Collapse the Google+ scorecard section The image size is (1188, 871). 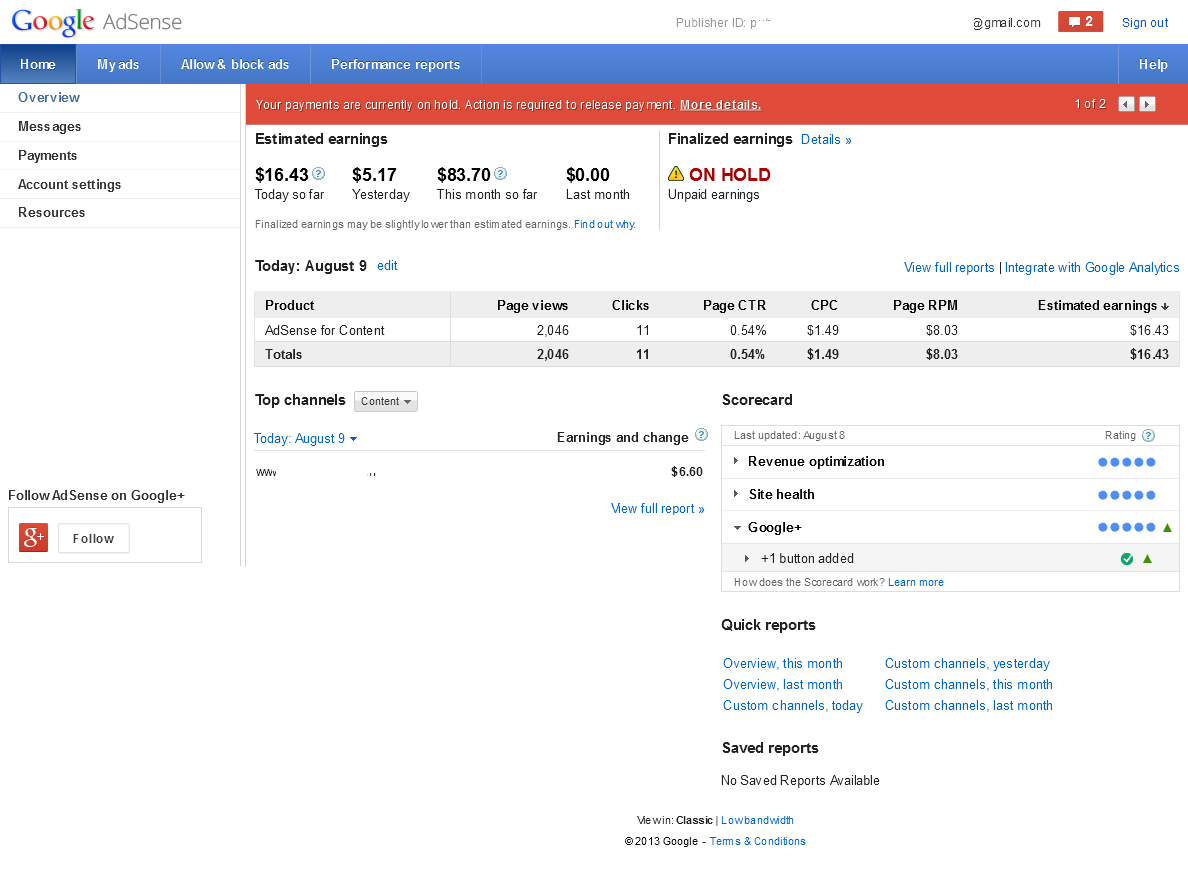(x=737, y=528)
